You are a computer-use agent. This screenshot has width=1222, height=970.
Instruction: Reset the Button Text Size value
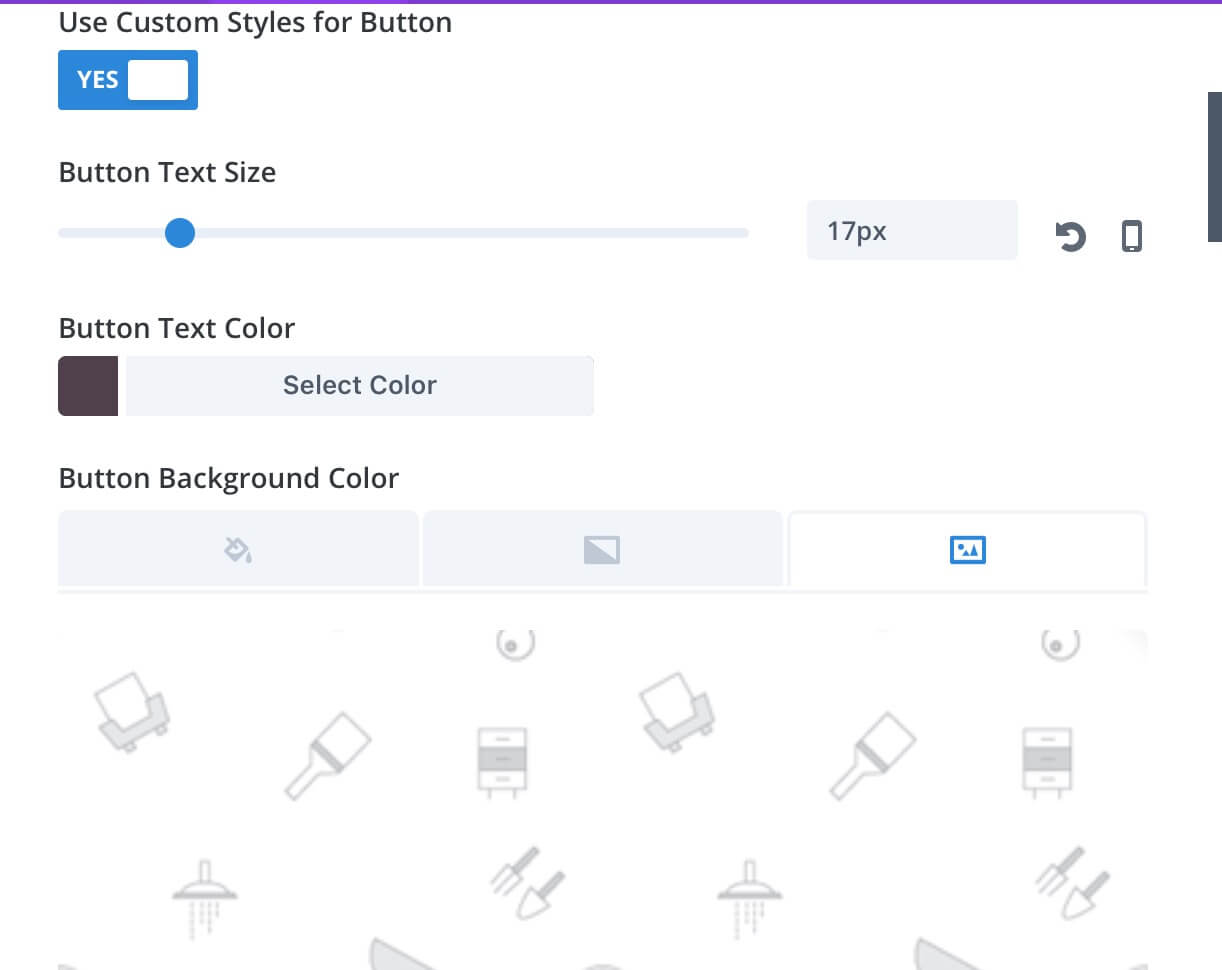1071,237
